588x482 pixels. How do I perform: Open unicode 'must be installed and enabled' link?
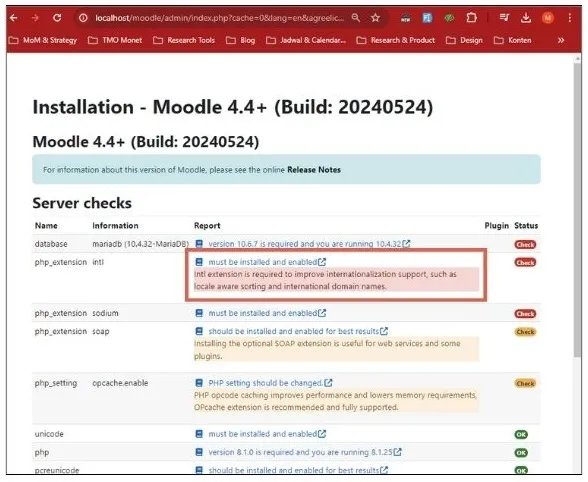click(x=267, y=434)
